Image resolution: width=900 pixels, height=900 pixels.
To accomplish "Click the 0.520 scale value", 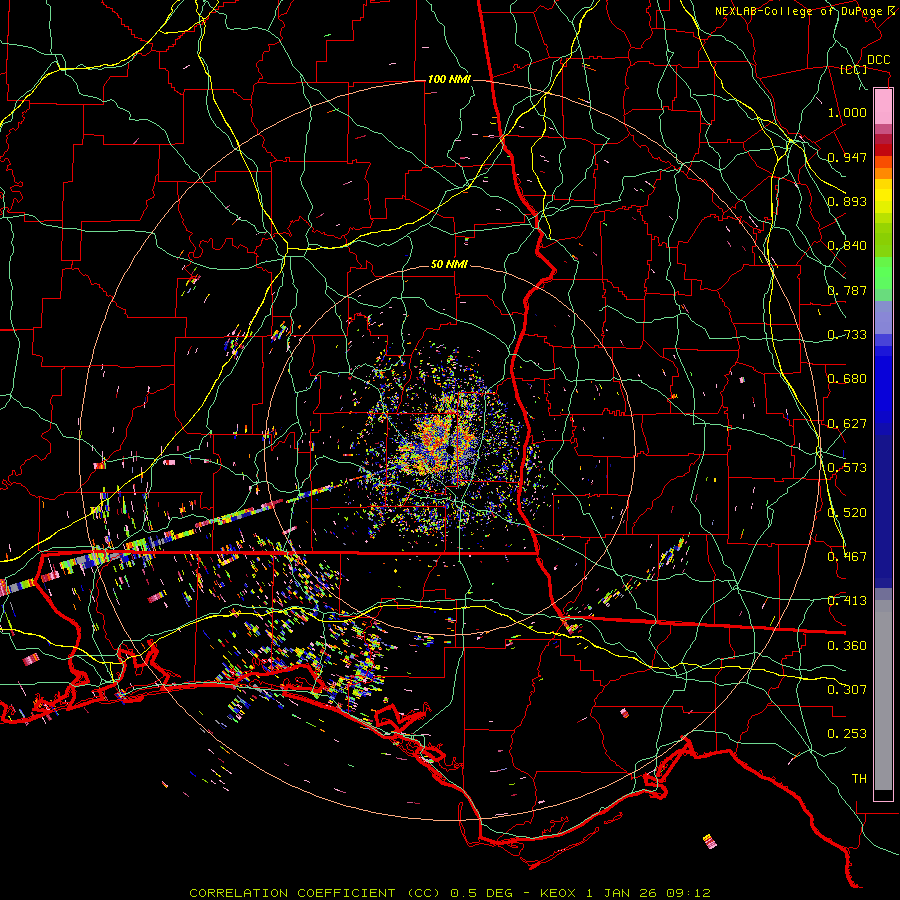I will tap(847, 513).
